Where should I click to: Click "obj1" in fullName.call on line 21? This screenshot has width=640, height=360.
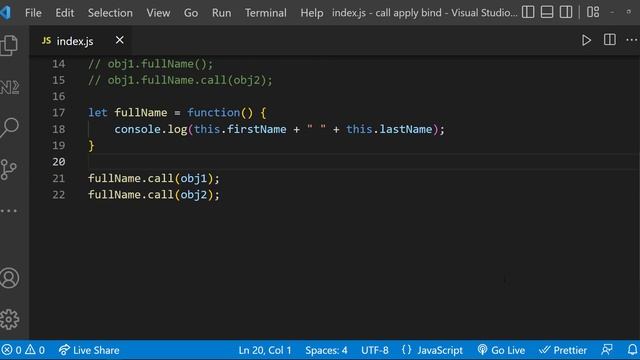pos(193,178)
